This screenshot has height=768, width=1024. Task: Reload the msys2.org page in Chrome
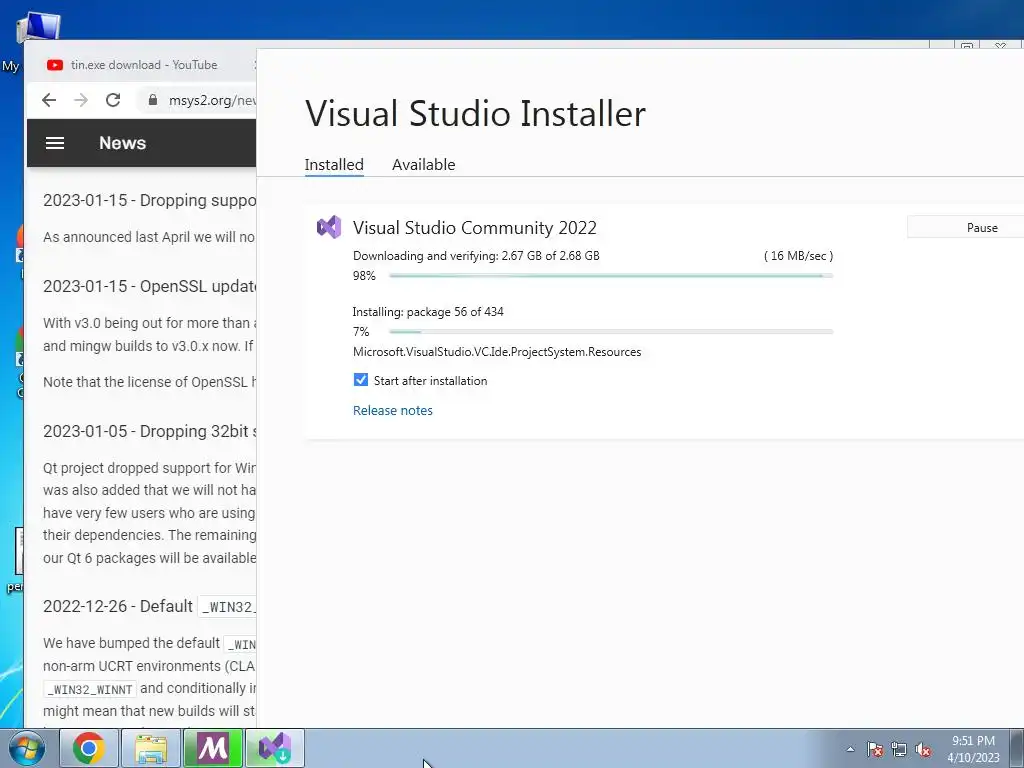coord(113,100)
